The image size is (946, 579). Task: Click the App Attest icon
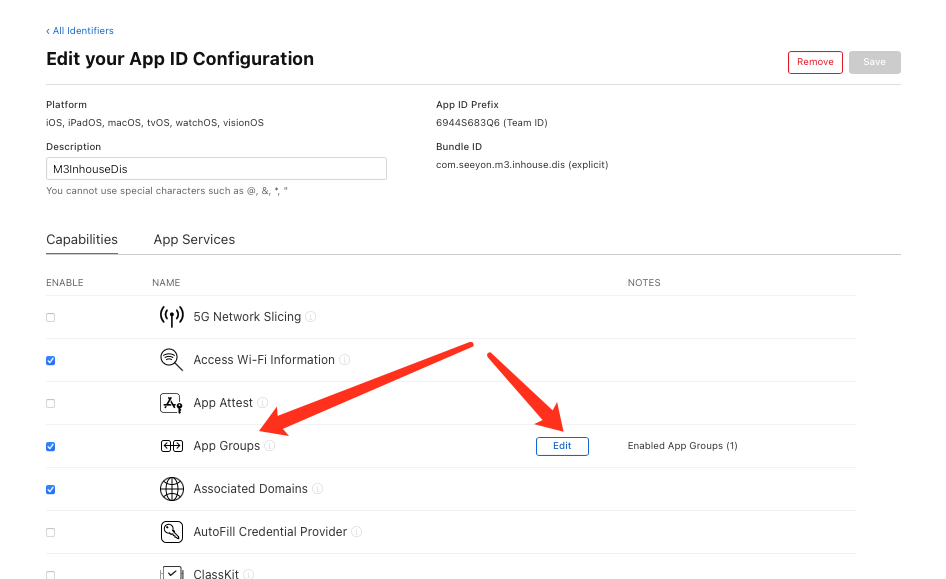click(171, 403)
